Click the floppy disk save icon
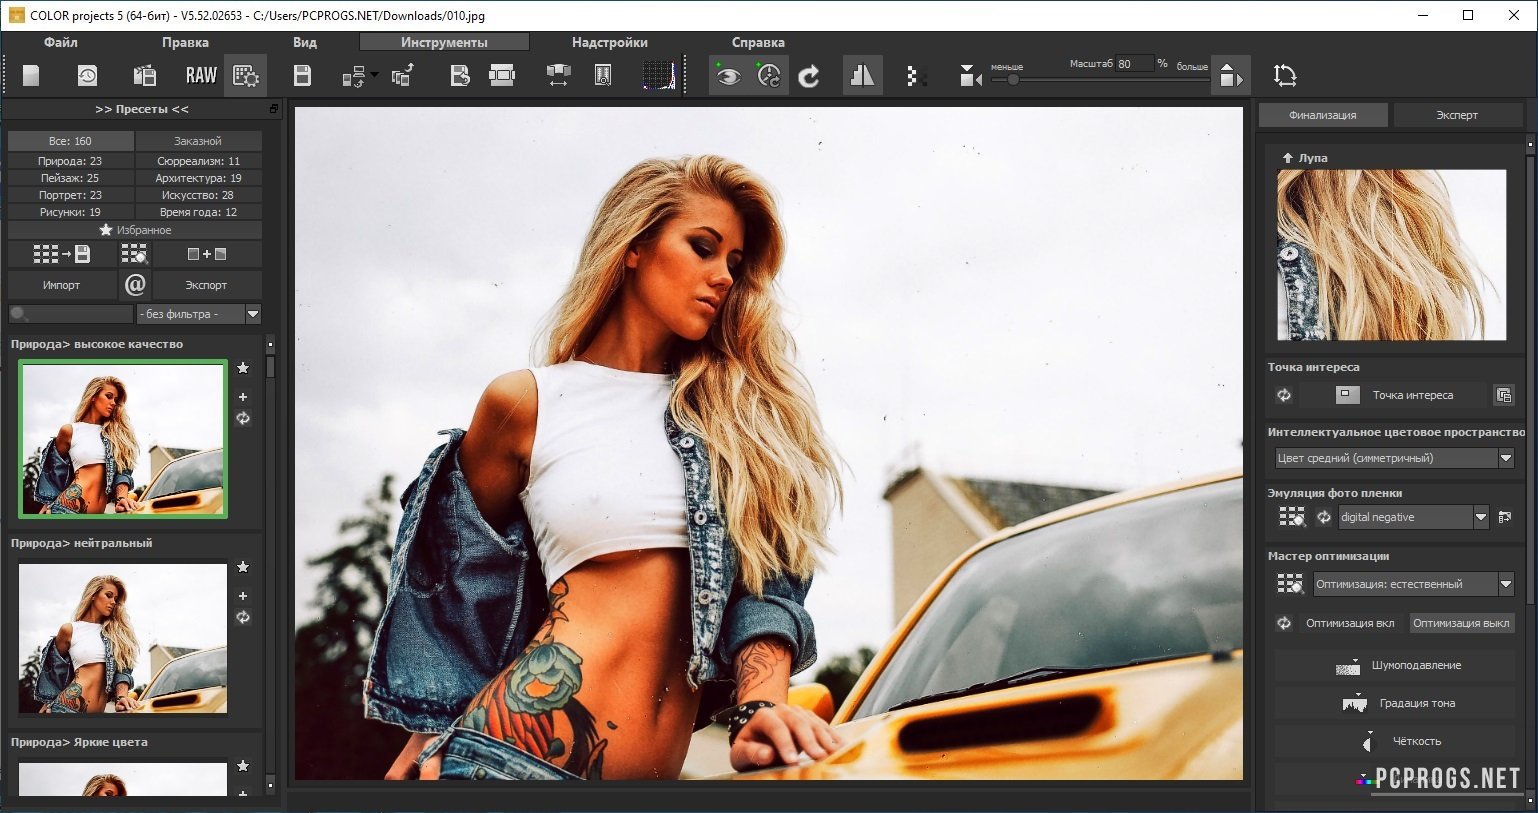Screen dimensions: 1538x813 tap(302, 76)
